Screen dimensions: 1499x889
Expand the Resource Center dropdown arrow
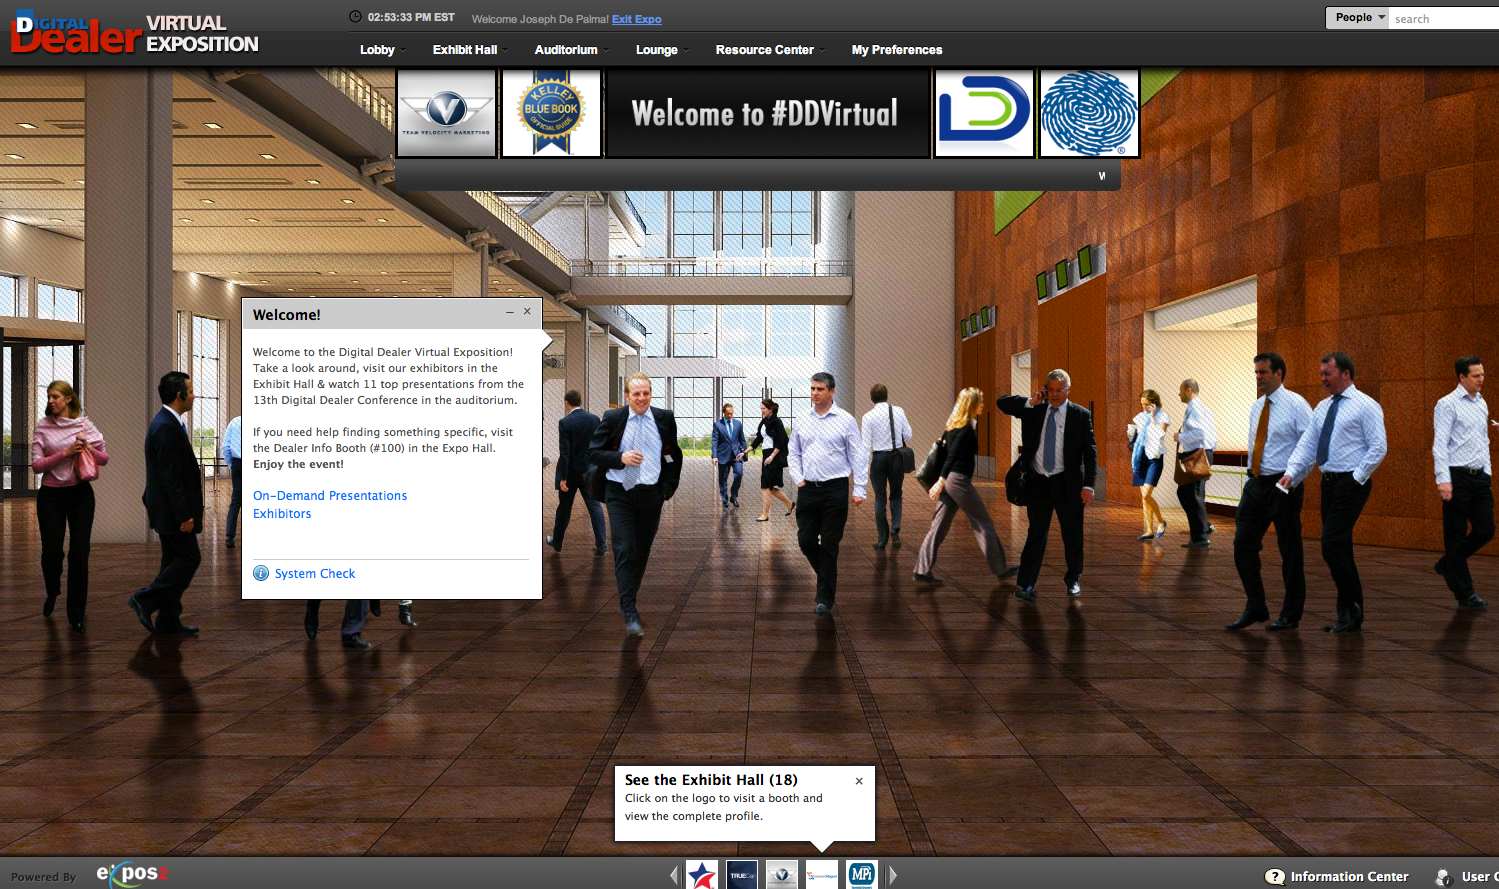pyautogui.click(x=822, y=50)
